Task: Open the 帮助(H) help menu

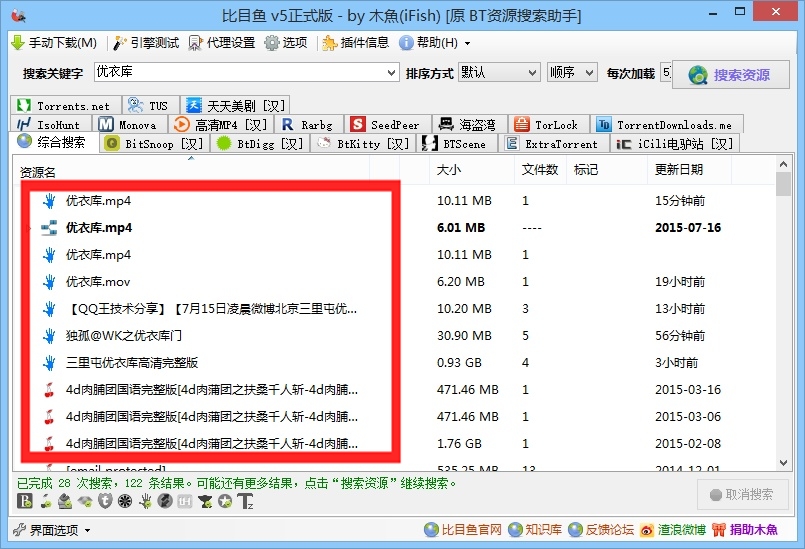Action: coord(435,43)
